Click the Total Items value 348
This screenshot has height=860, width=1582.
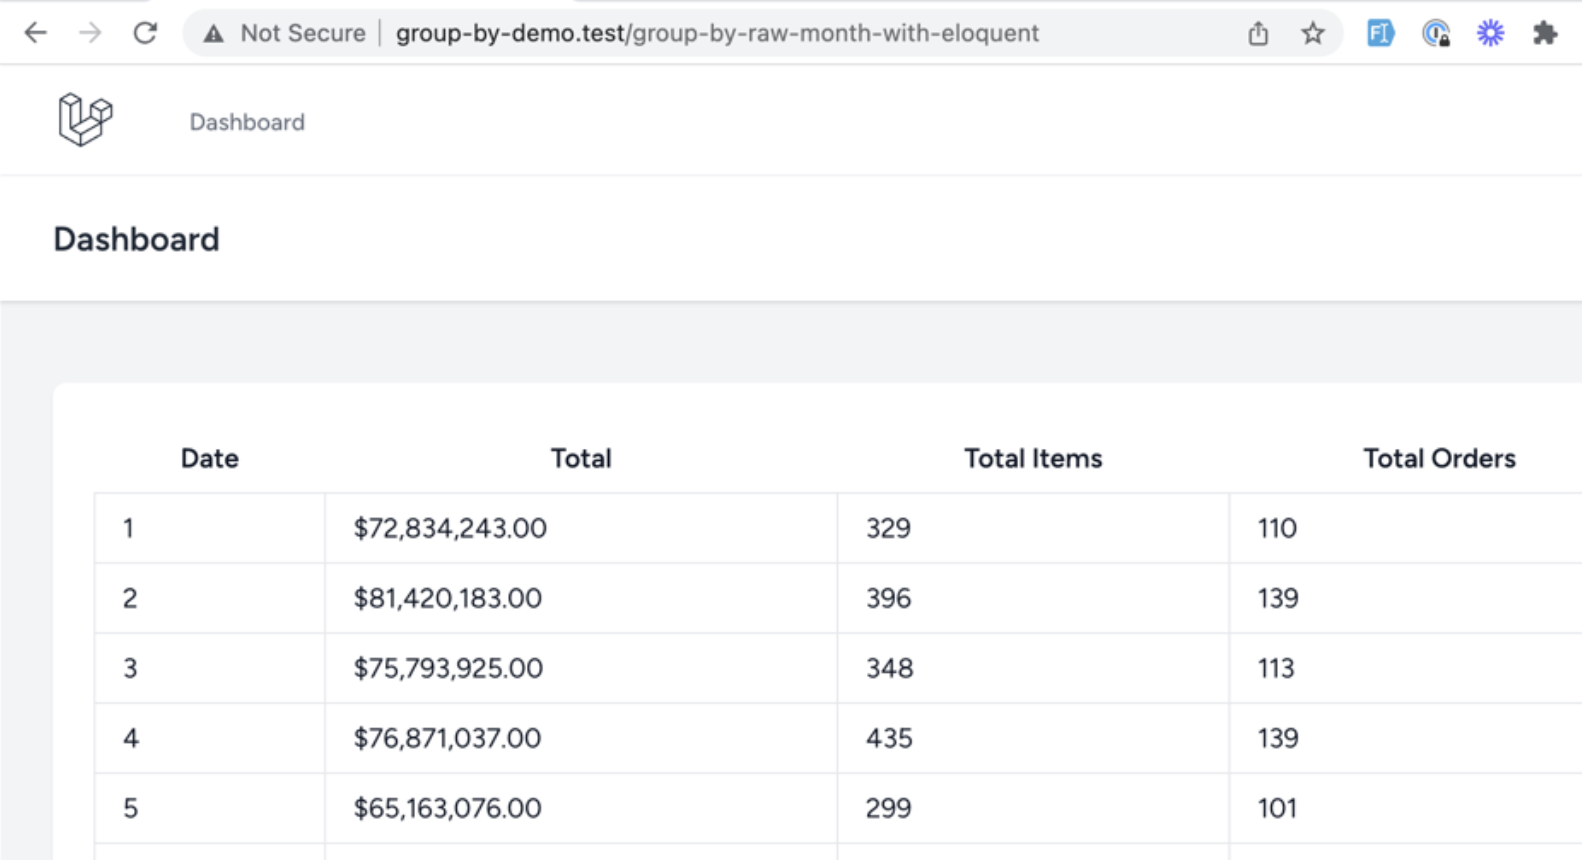[x=889, y=668]
